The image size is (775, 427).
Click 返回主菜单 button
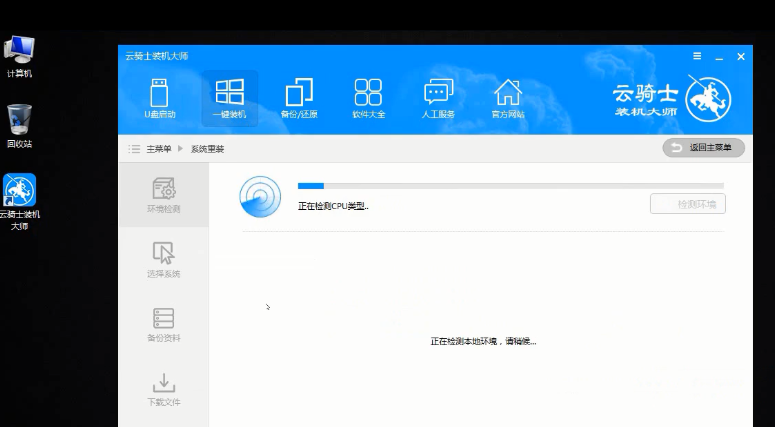(703, 148)
